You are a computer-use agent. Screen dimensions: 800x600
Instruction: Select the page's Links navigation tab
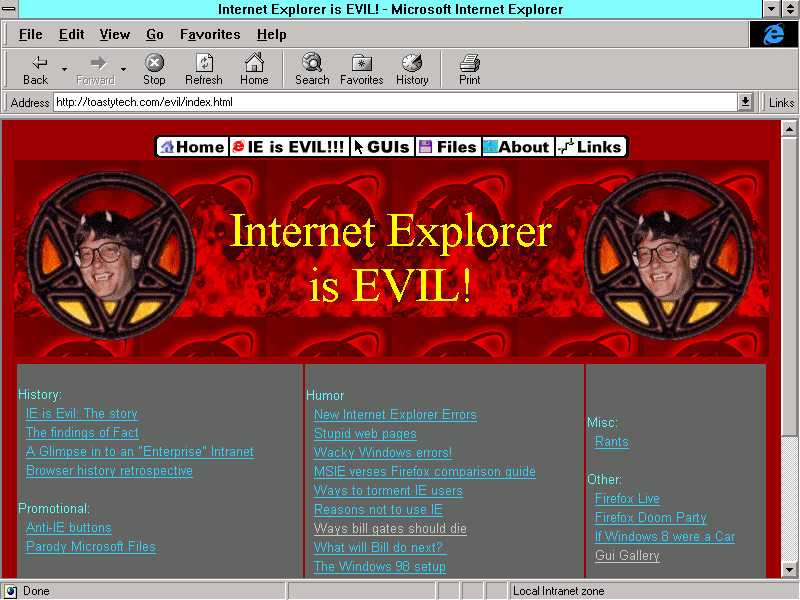[x=590, y=147]
